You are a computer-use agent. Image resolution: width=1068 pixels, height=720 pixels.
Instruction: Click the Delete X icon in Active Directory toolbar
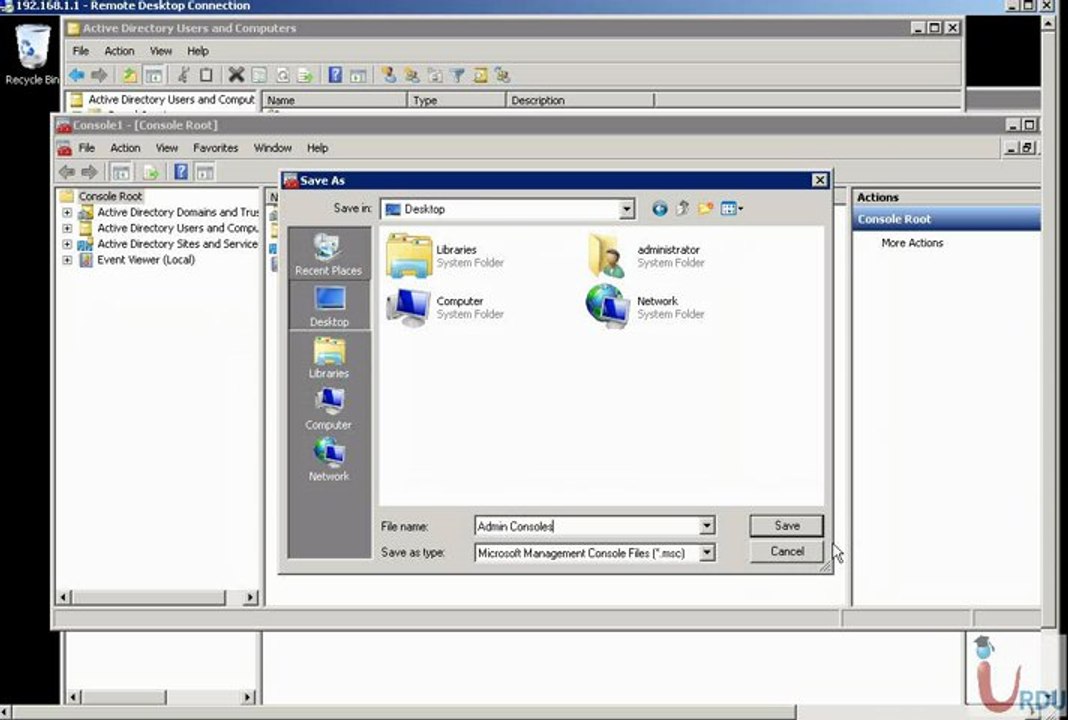pos(236,75)
